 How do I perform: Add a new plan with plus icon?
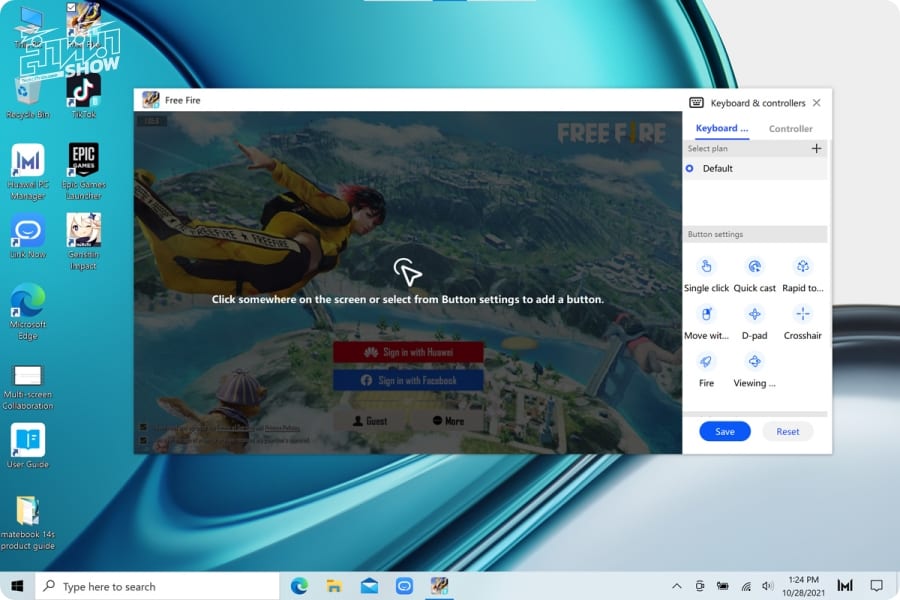click(x=816, y=149)
